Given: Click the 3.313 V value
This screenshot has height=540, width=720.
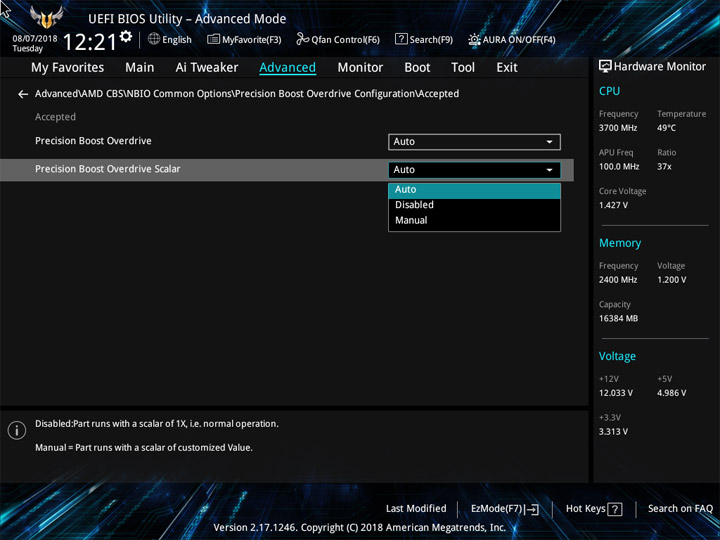Looking at the screenshot, I should coord(613,432).
